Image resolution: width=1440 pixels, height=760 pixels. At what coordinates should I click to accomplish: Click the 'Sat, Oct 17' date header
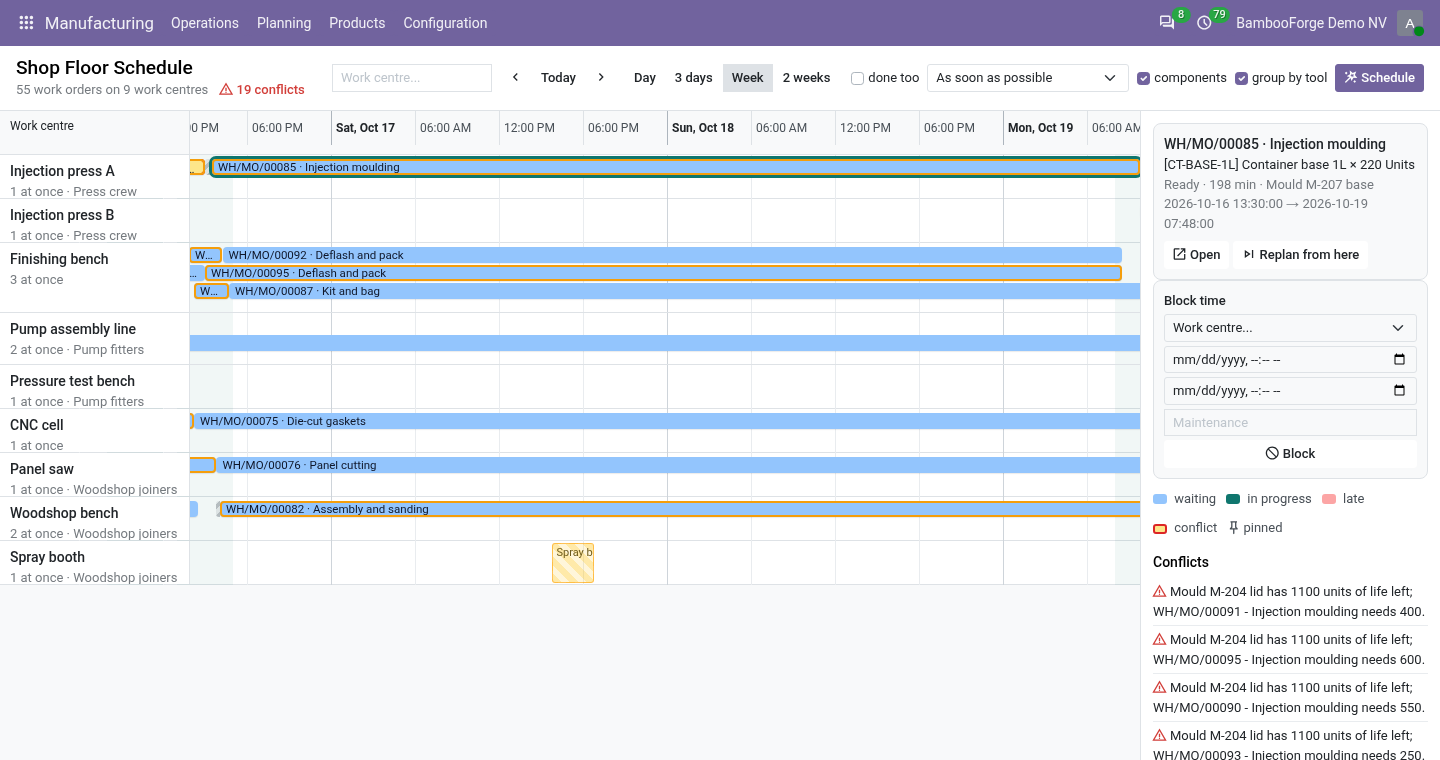click(x=365, y=128)
